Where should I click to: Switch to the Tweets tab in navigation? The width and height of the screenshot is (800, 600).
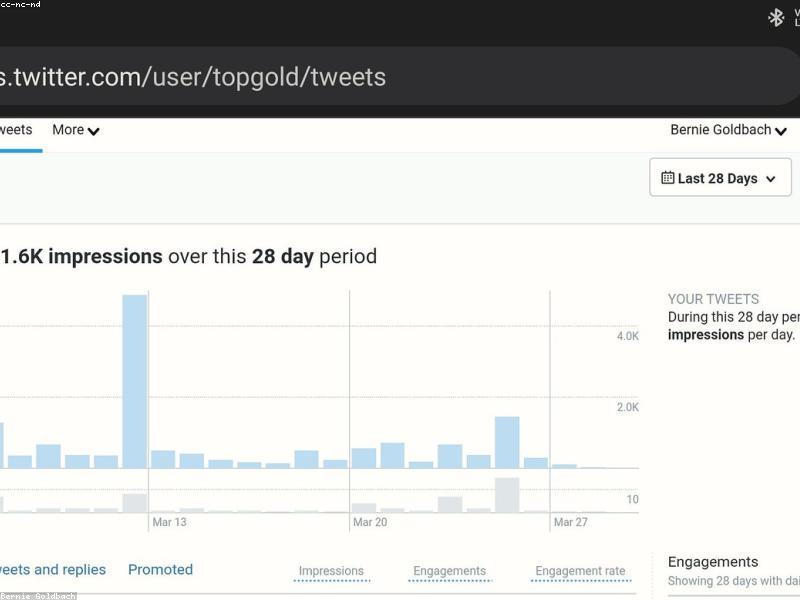(16, 130)
